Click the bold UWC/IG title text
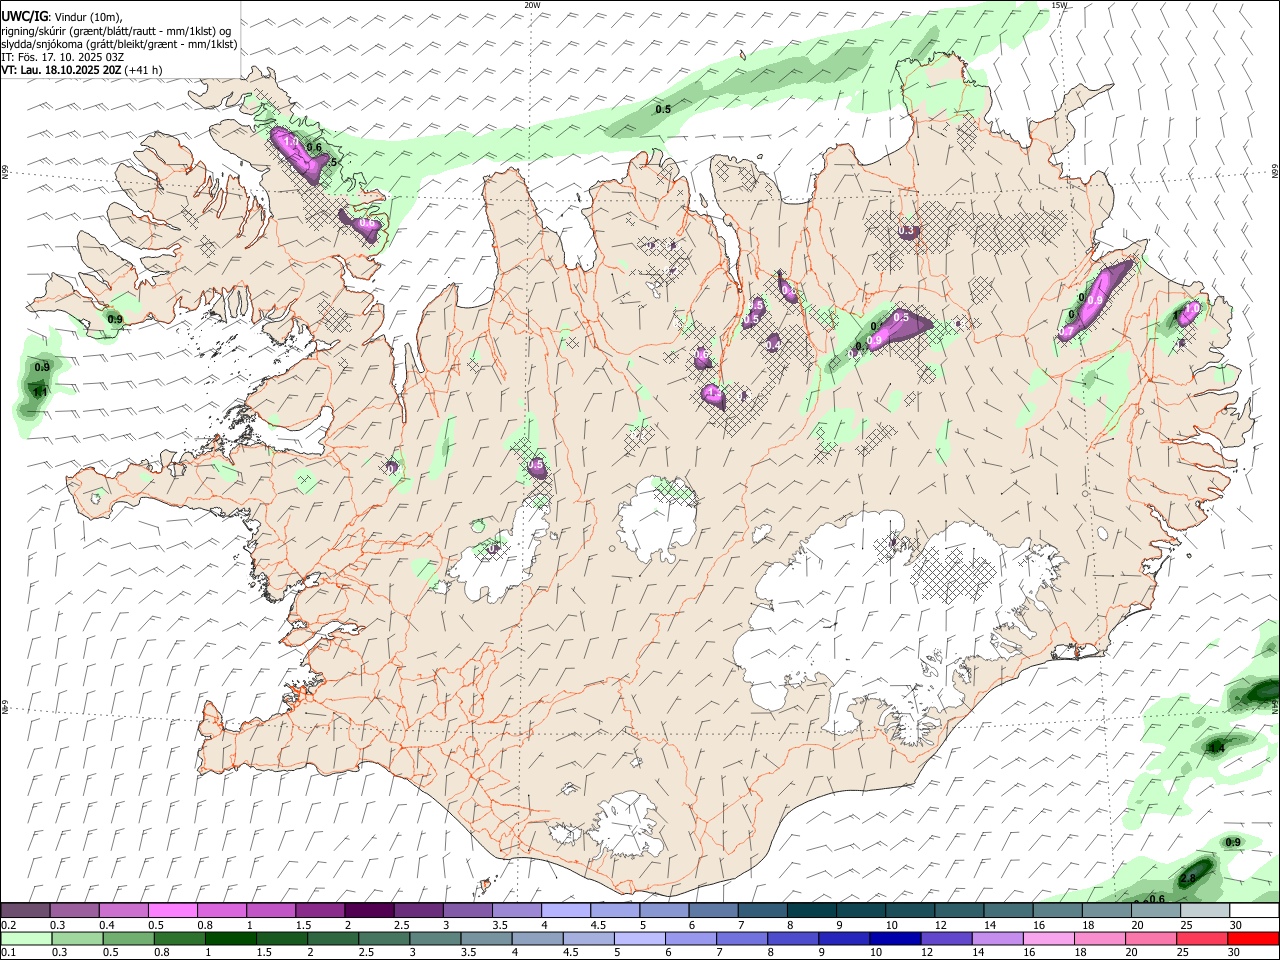 click(x=24, y=16)
